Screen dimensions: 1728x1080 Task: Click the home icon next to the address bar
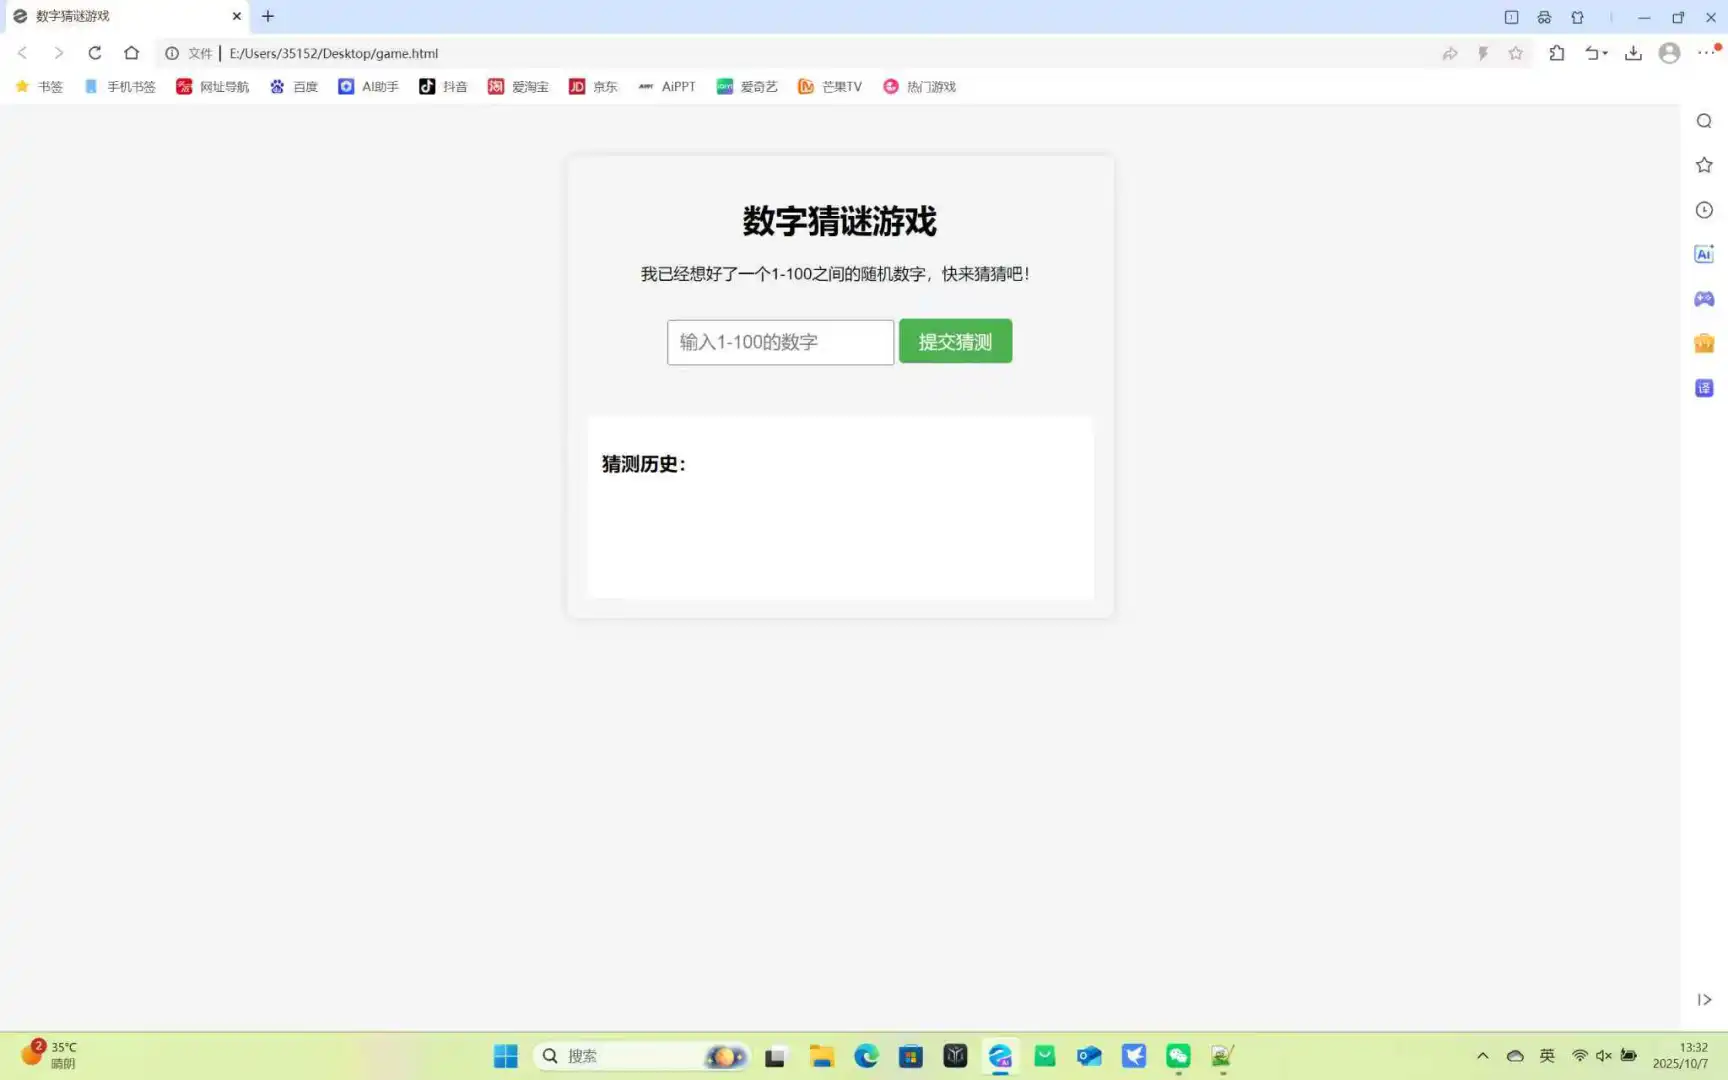click(131, 53)
